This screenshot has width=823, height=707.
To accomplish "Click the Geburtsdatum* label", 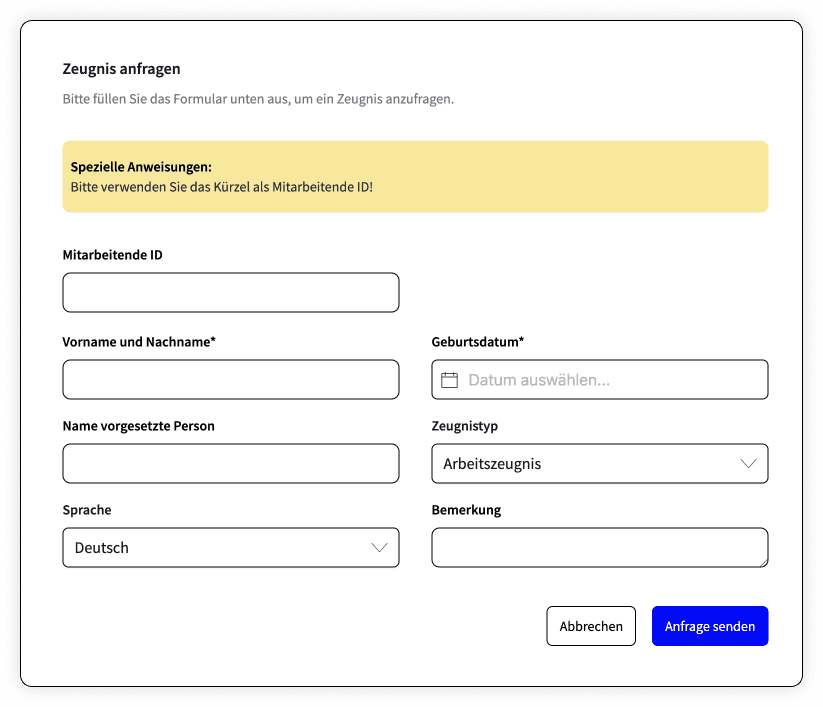I will click(478, 342).
